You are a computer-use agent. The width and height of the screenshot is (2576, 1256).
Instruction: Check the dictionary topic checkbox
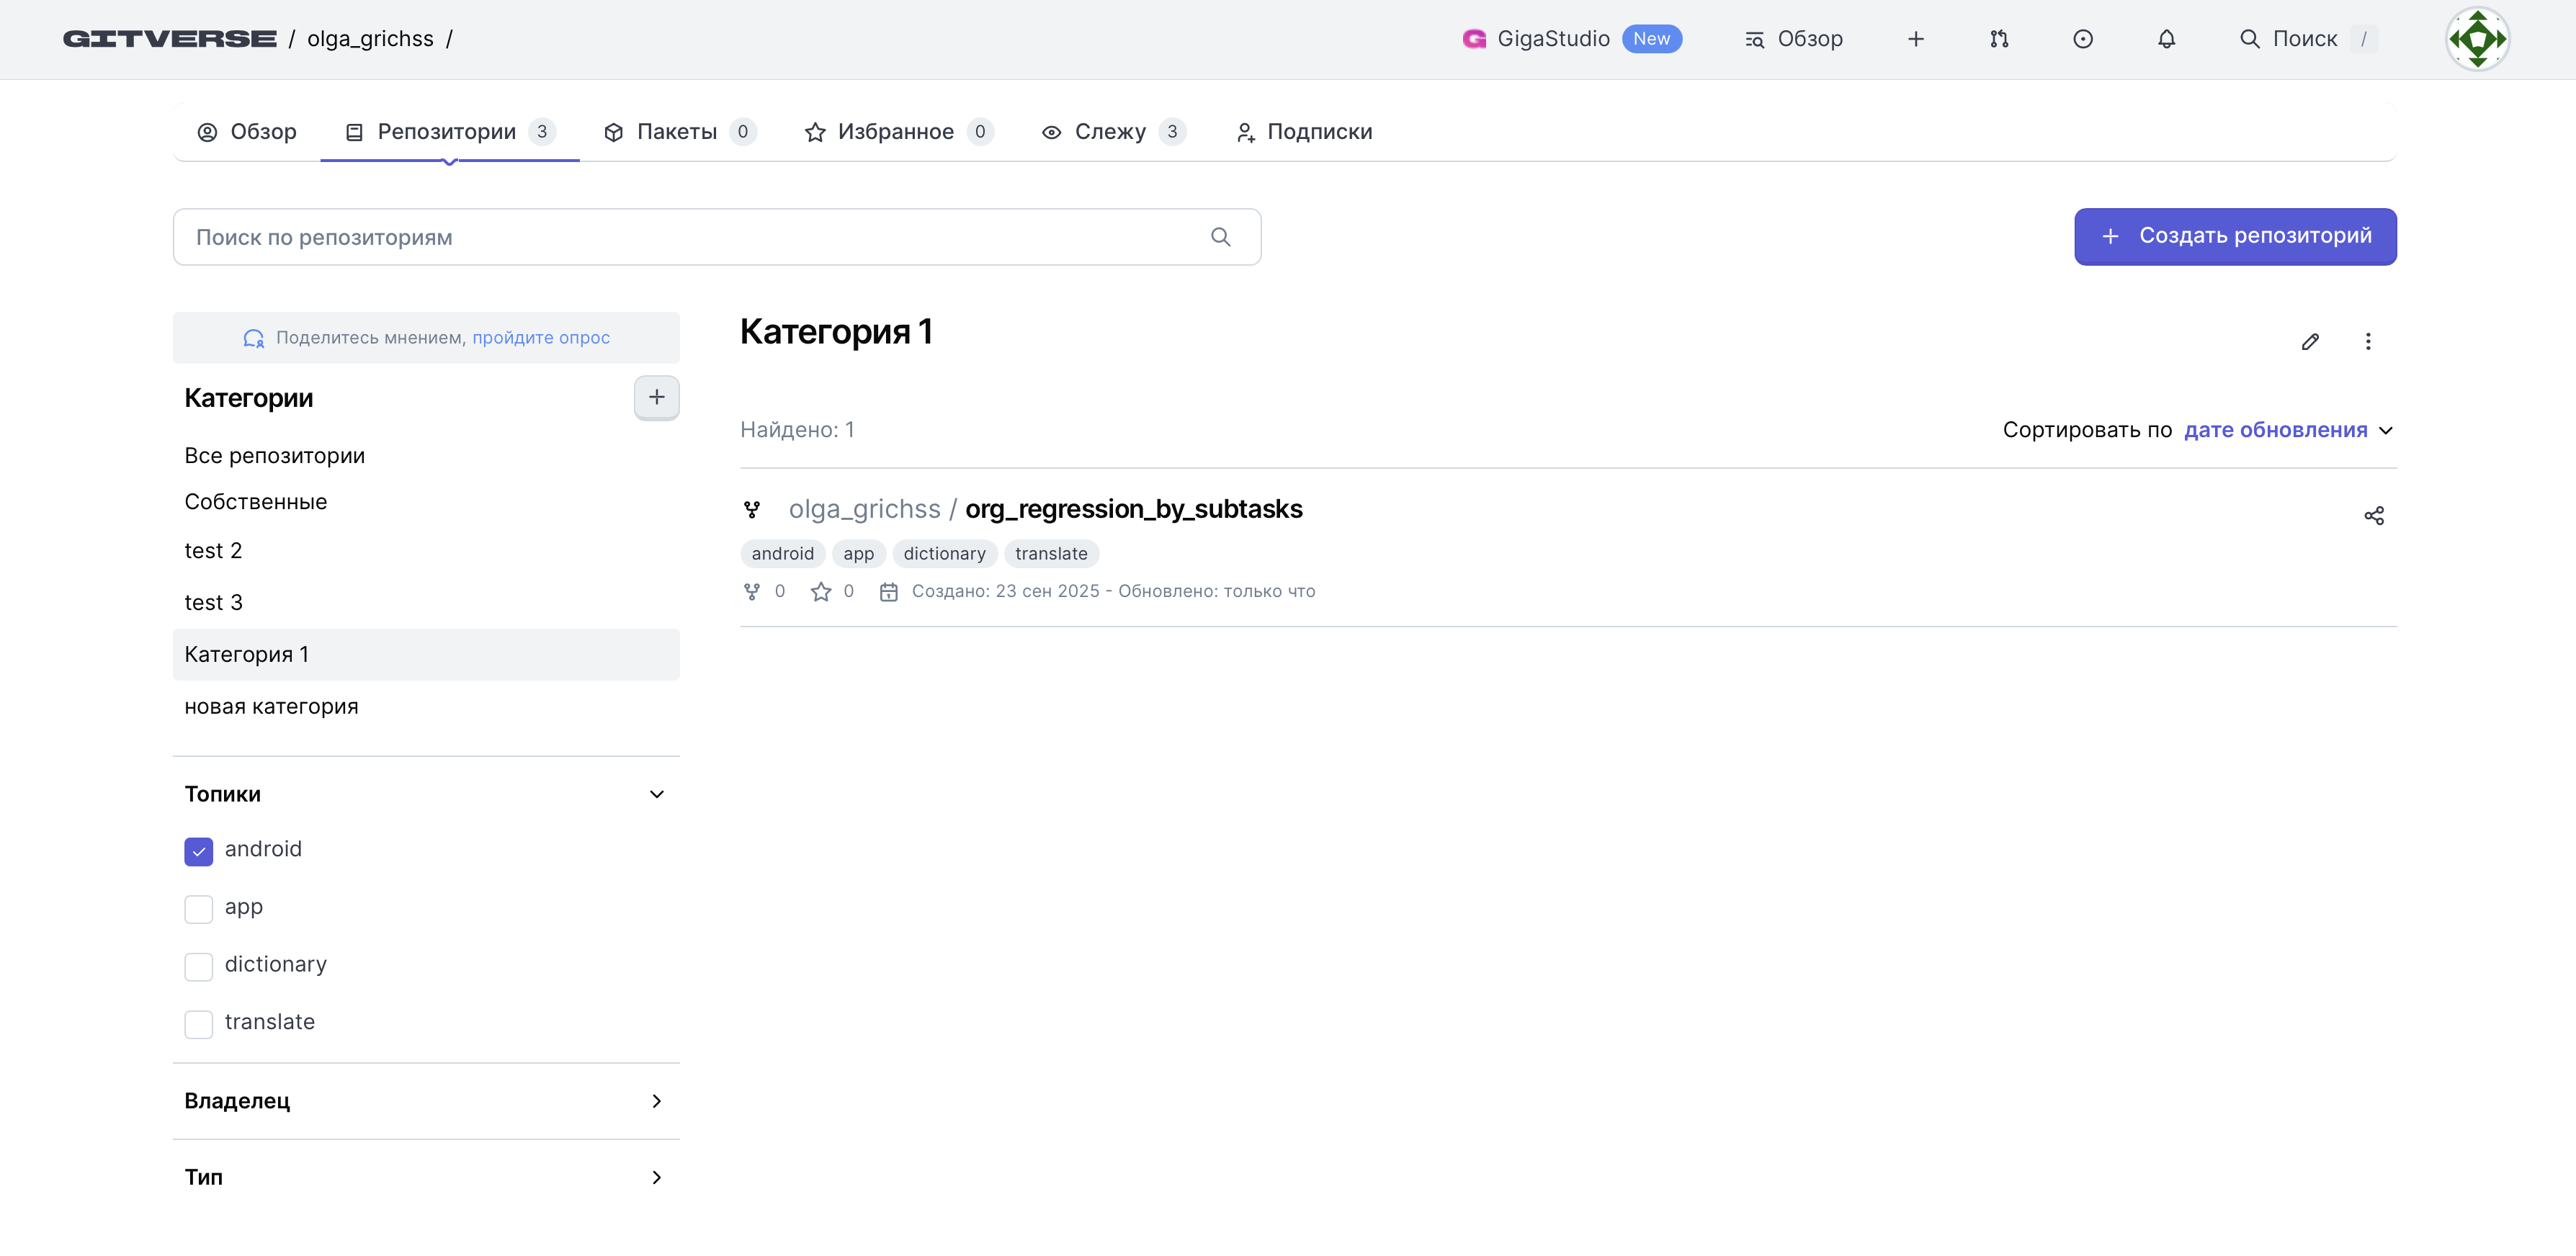tap(198, 966)
